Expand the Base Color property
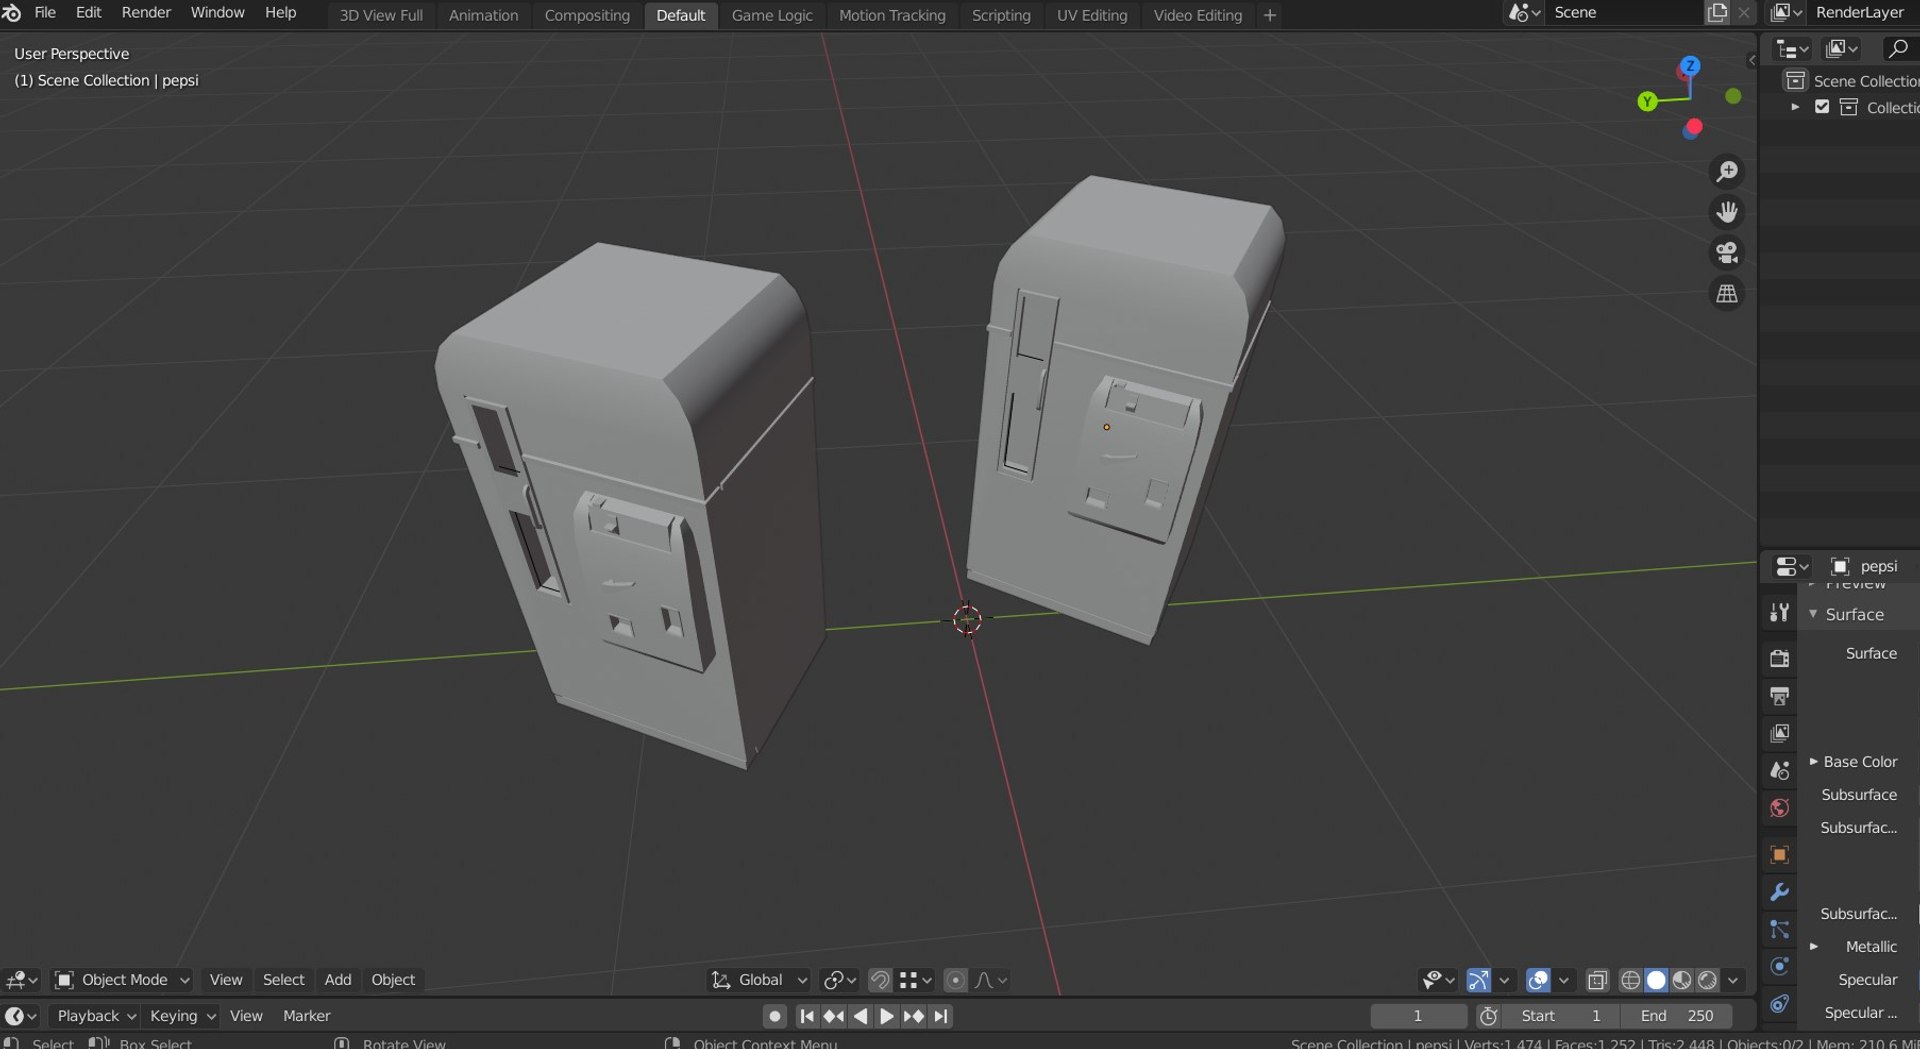 (1813, 761)
